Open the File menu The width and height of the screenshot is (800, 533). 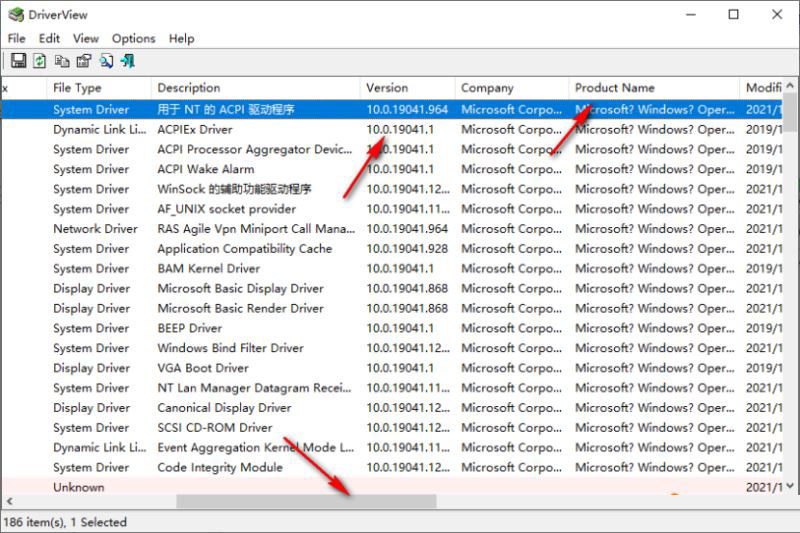point(16,39)
